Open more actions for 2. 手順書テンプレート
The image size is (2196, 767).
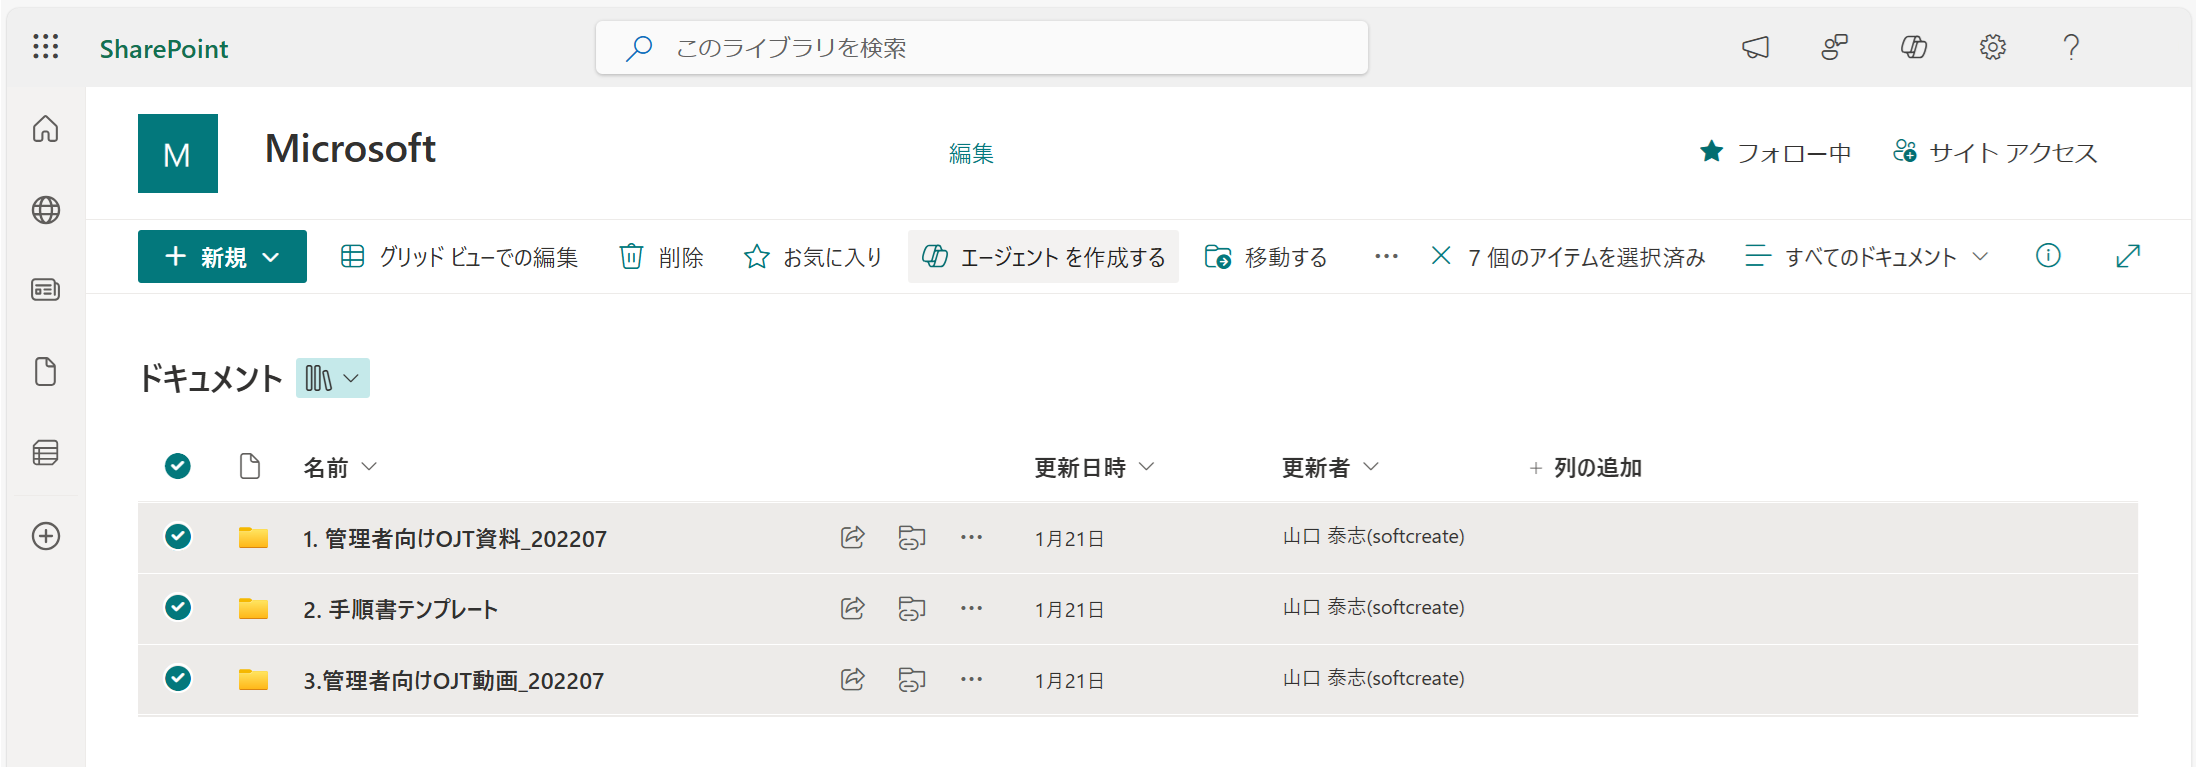971,608
